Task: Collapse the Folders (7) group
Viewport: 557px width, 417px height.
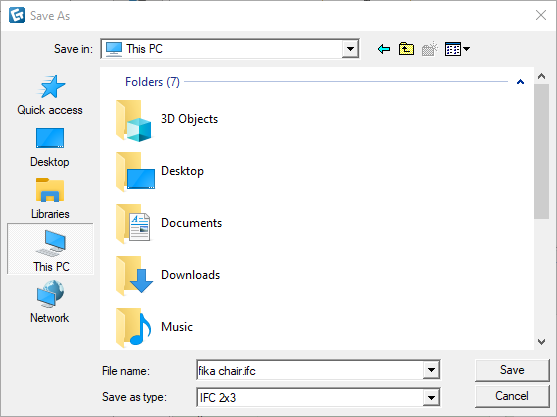Action: point(520,82)
